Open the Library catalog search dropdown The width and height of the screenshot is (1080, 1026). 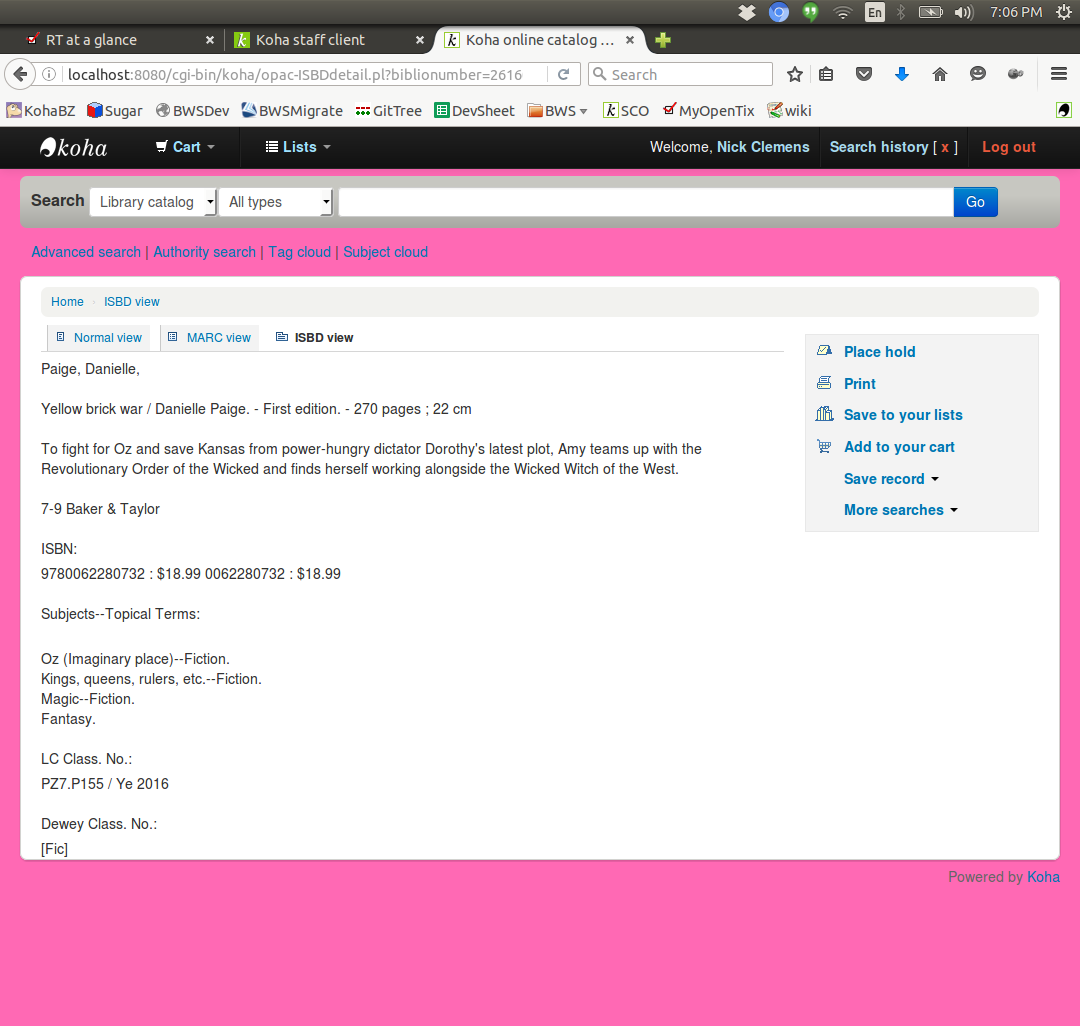coord(153,202)
